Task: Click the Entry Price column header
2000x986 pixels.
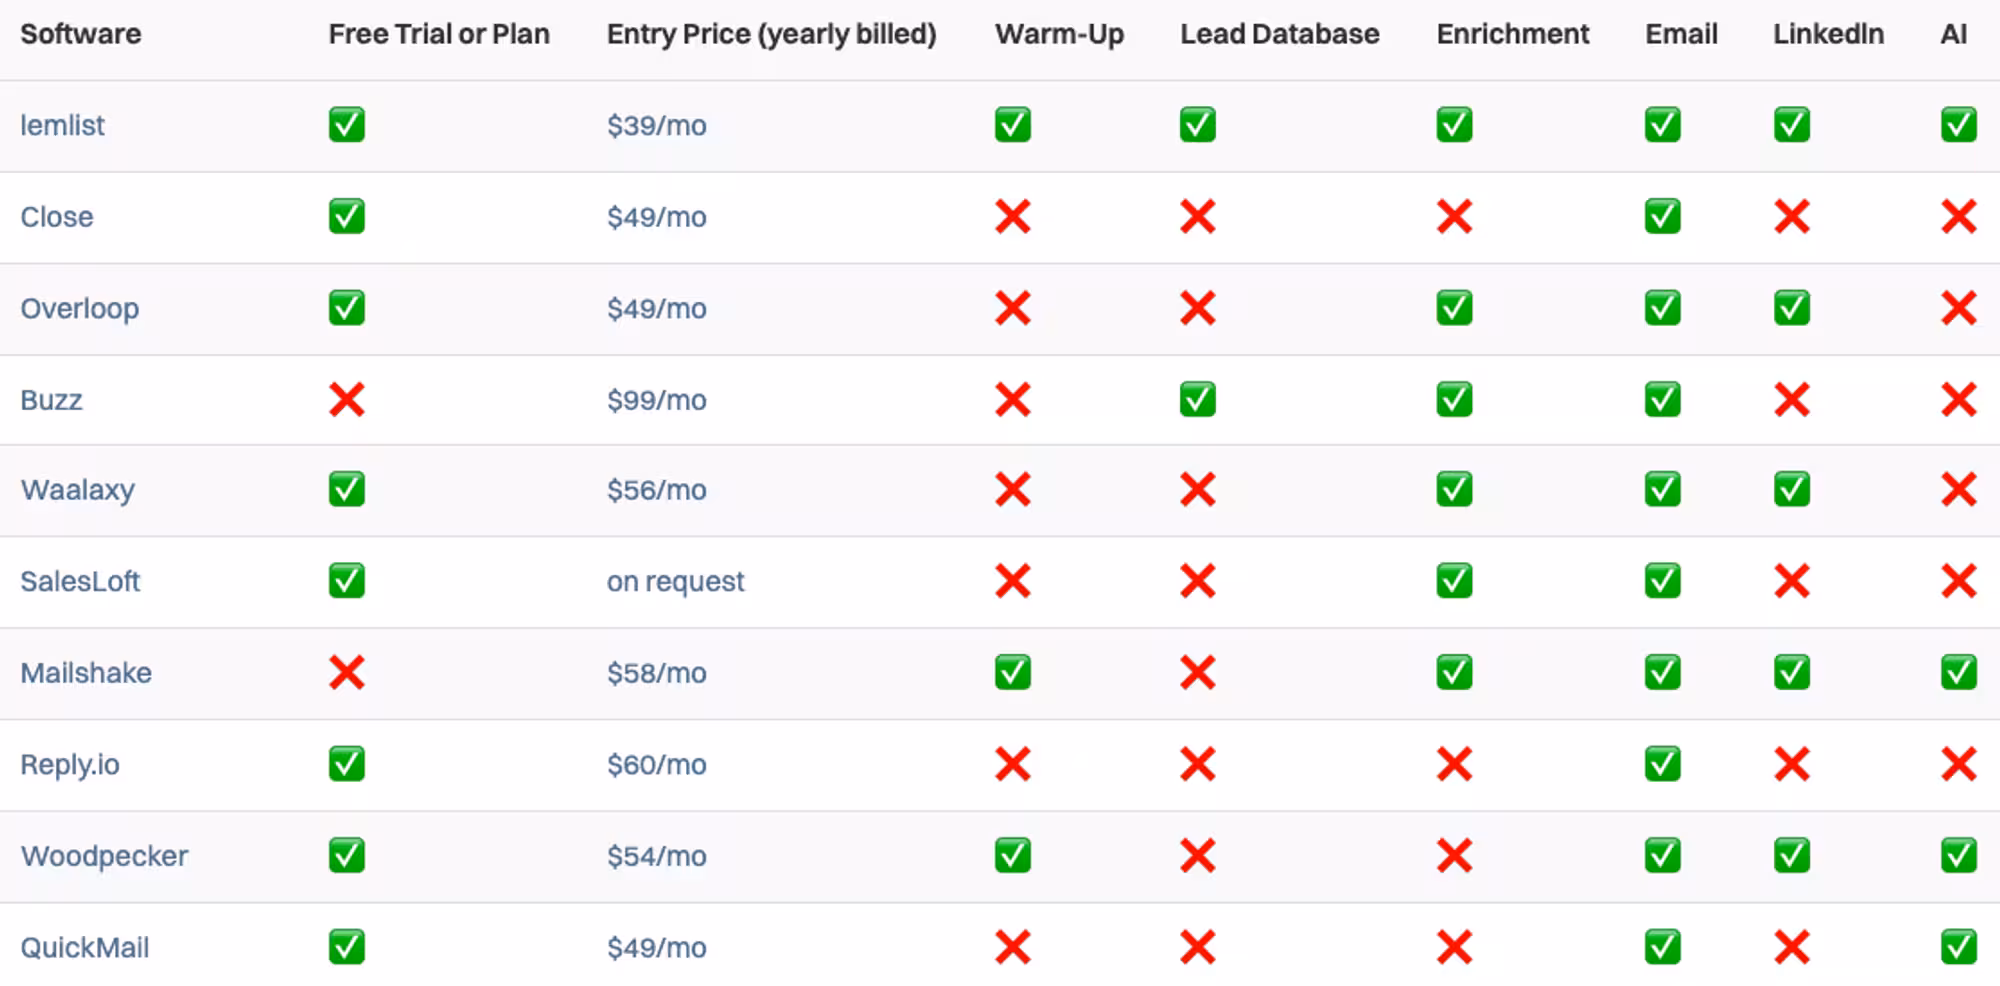Action: 771,34
